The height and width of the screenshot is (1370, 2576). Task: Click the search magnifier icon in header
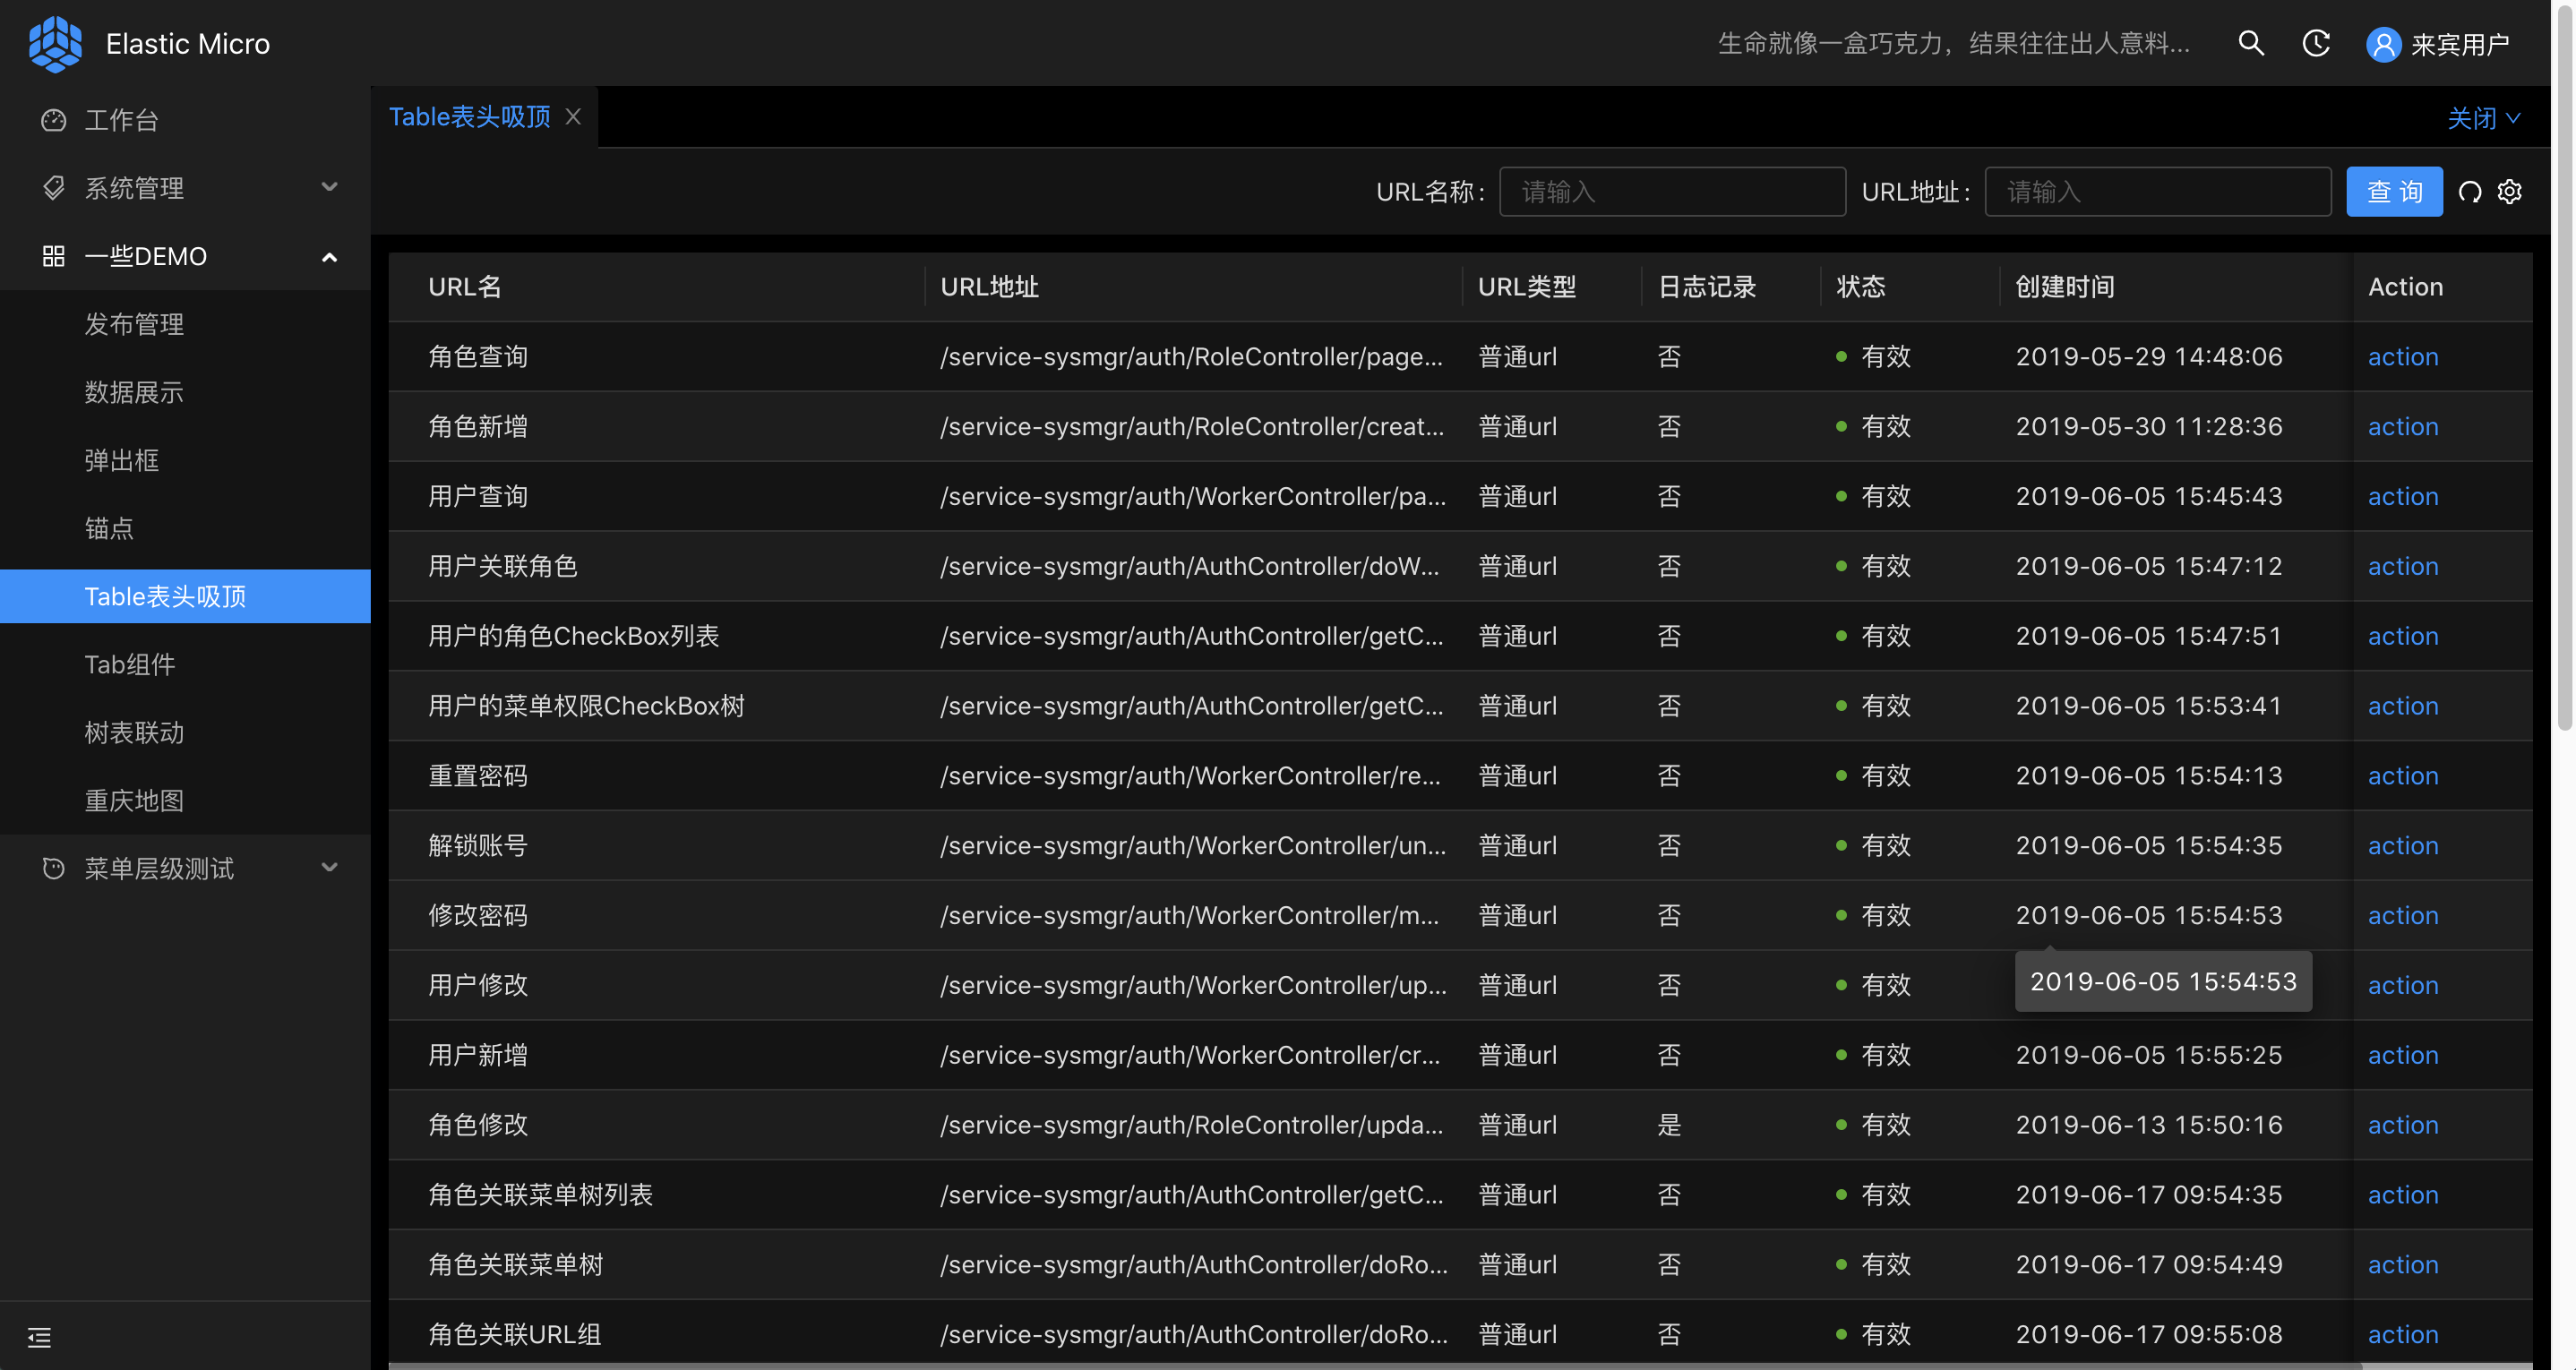click(2250, 43)
